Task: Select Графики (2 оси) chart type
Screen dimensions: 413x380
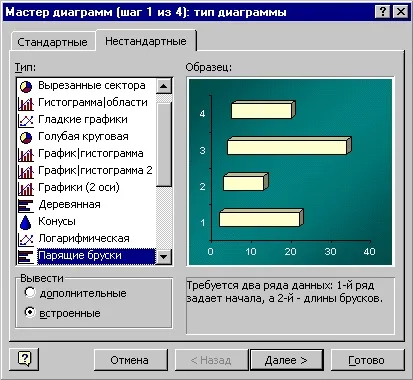Action: (x=79, y=187)
